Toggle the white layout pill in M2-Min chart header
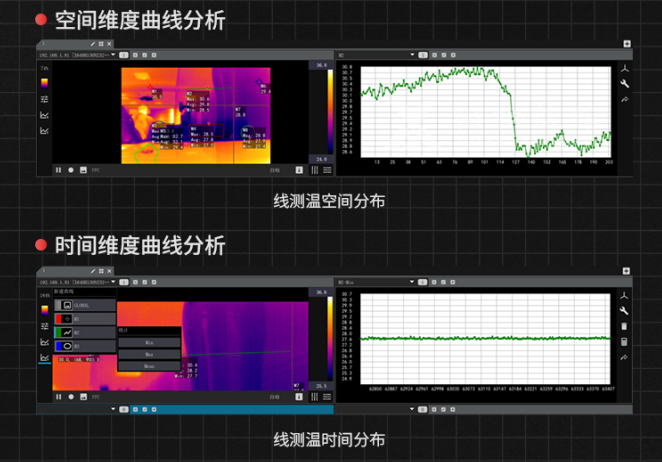This screenshot has height=462, width=662. [423, 282]
